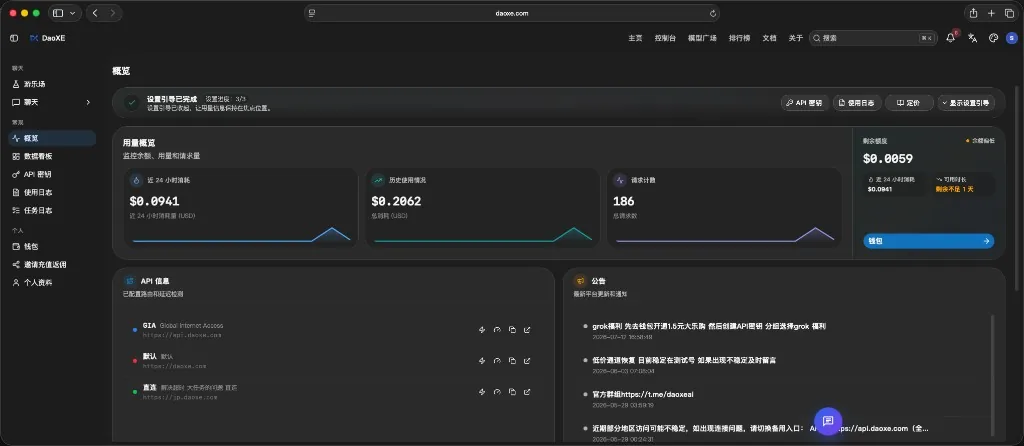
Task: Copy the 直连 route URL
Action: pos(512,392)
